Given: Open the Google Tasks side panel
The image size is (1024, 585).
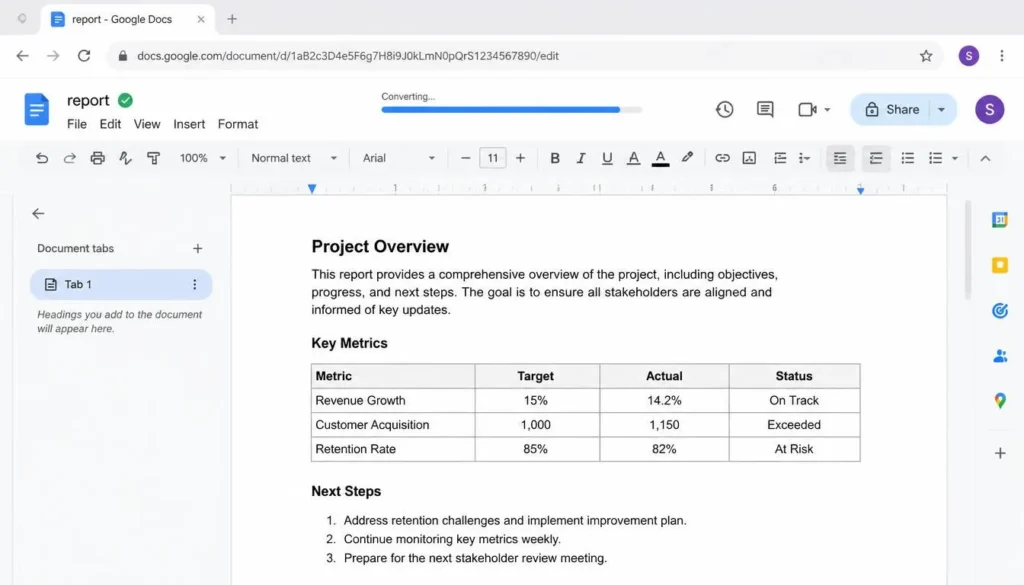Looking at the screenshot, I should 999,311.
